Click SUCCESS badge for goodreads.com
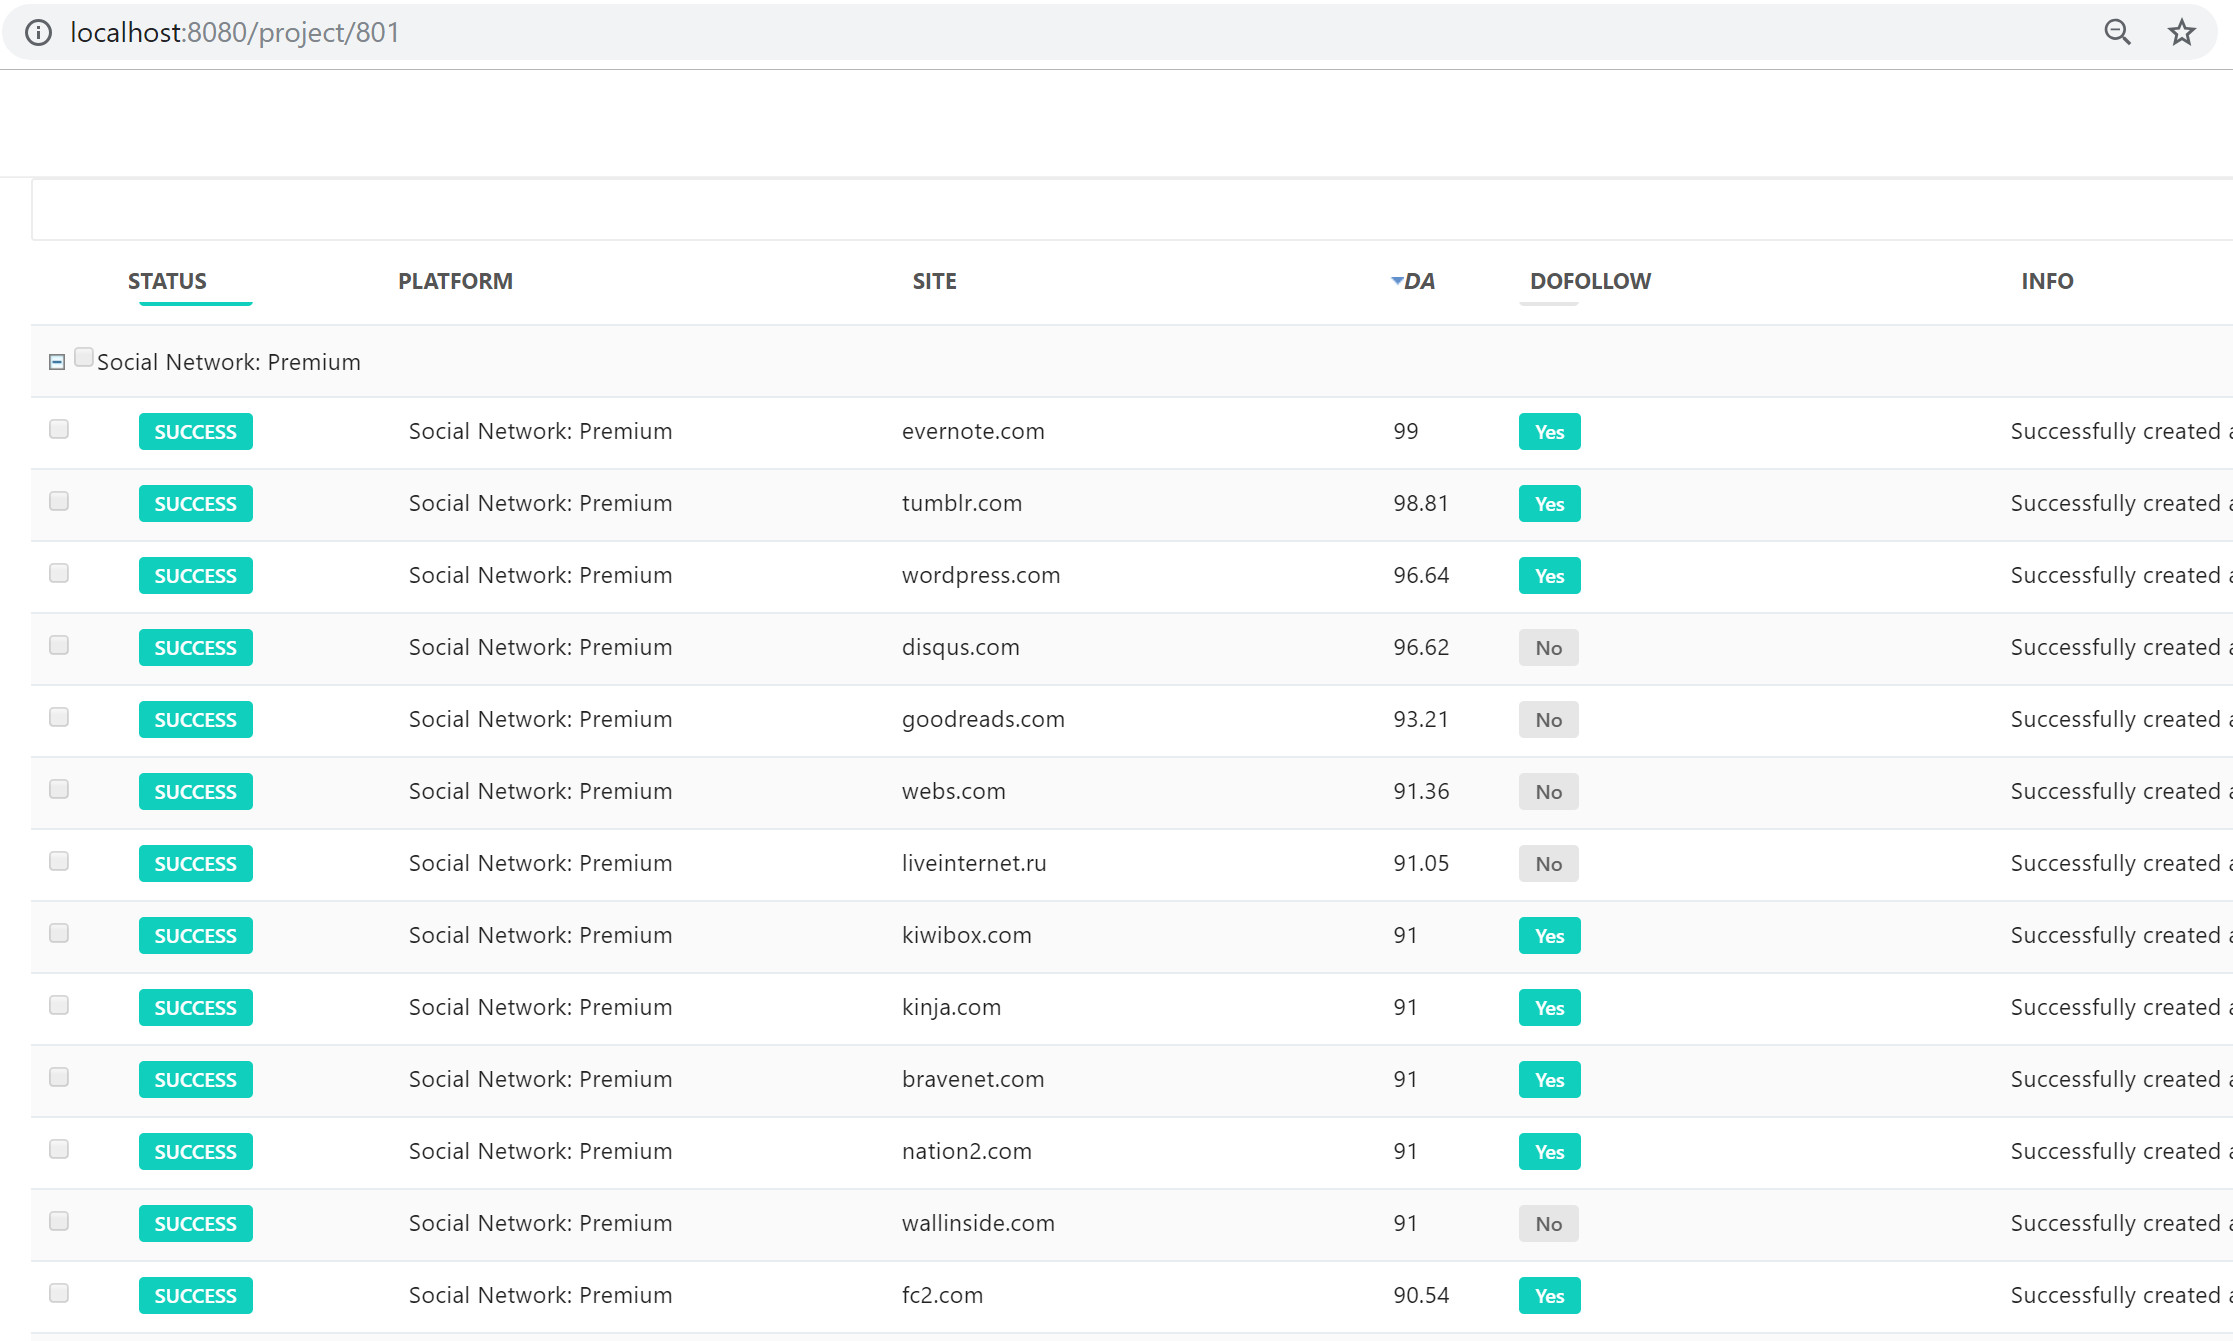2233x1341 pixels. click(x=196, y=720)
